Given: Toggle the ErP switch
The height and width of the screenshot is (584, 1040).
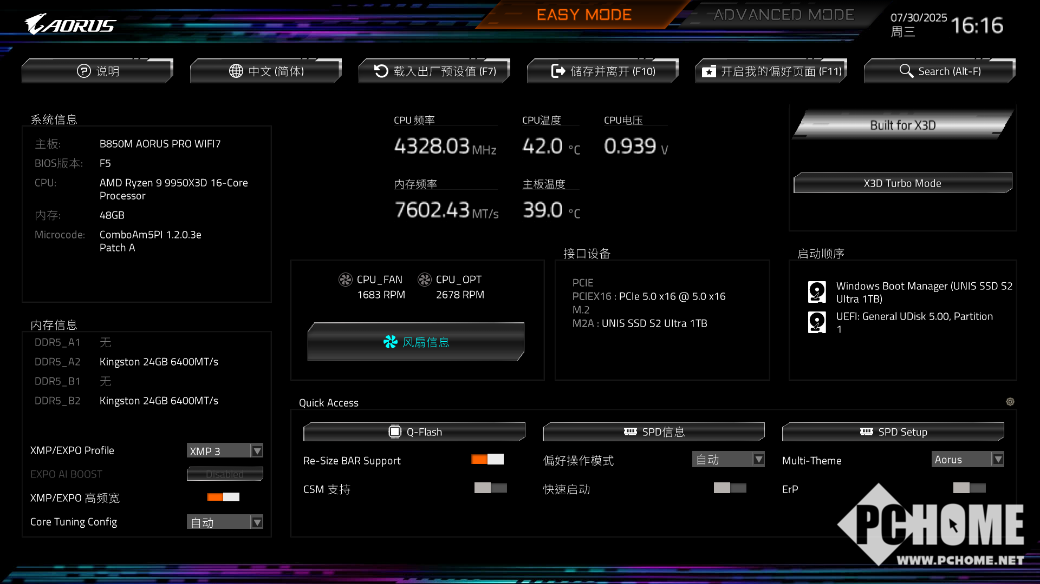Looking at the screenshot, I should 969,488.
